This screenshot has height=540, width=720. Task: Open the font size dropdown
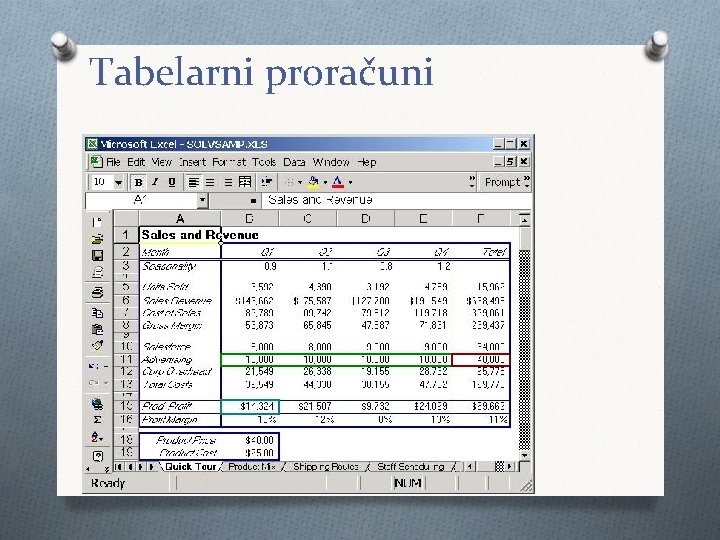click(118, 183)
